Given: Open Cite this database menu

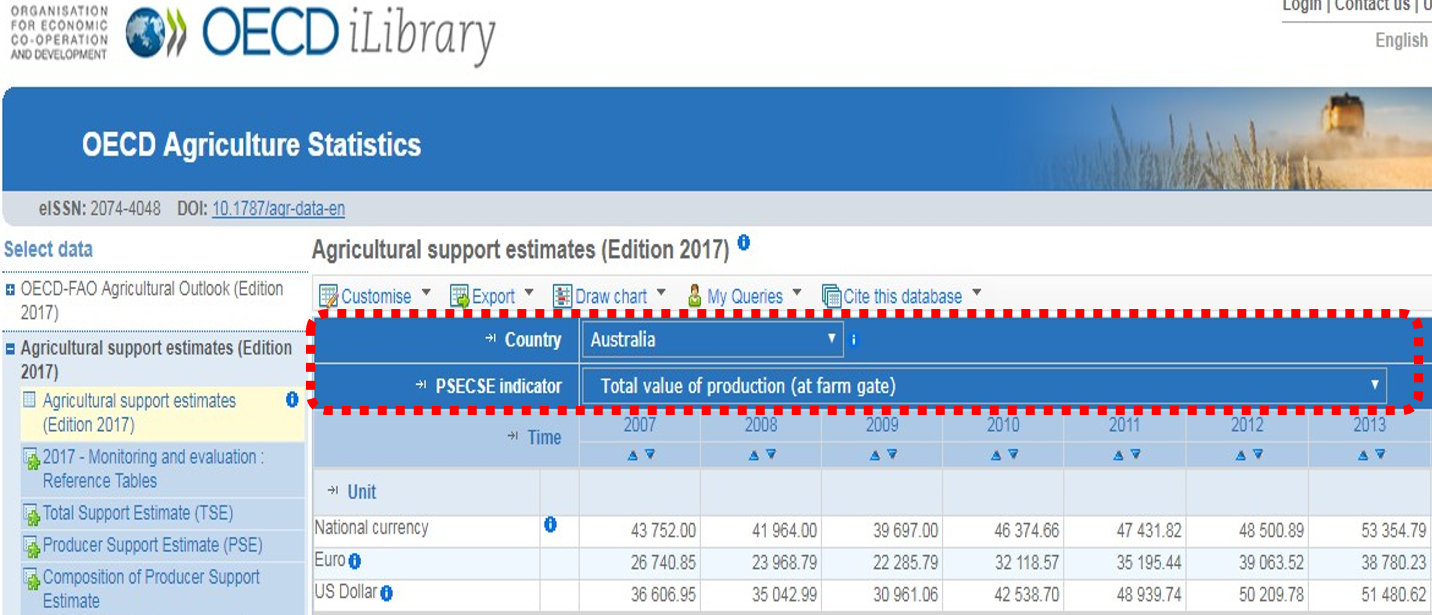Looking at the screenshot, I should point(903,297).
